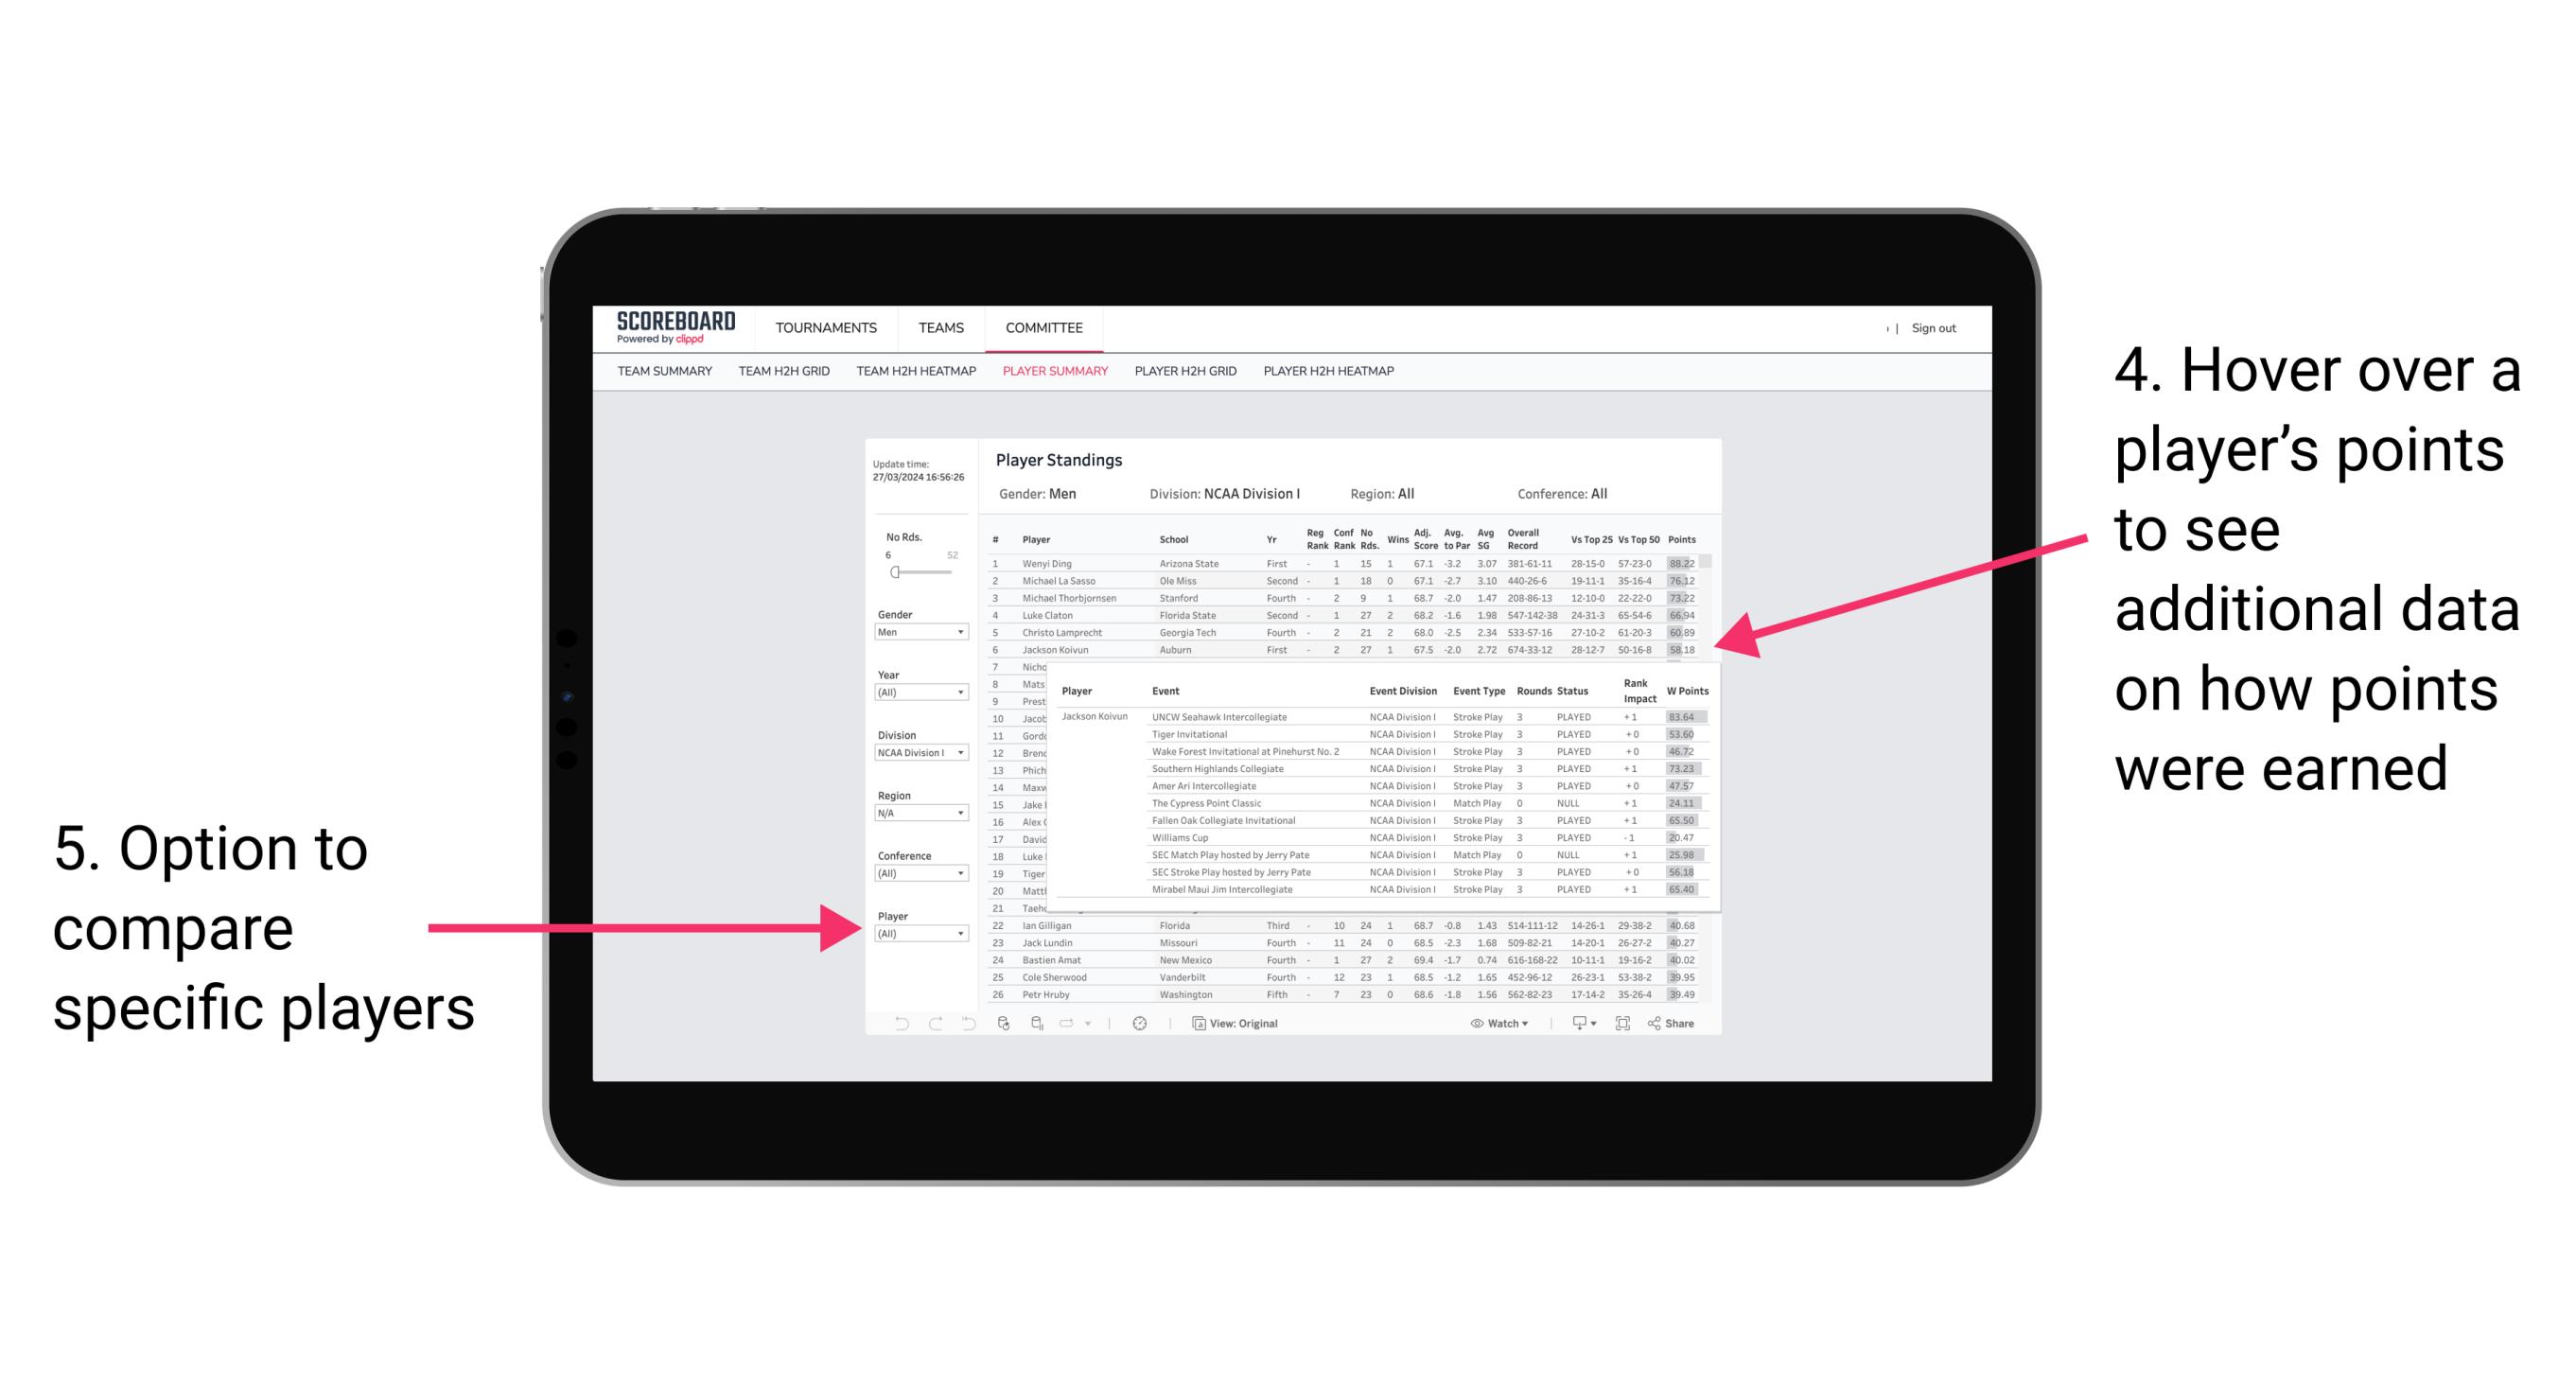Adjust the No Rounds minimum slider

[894, 571]
